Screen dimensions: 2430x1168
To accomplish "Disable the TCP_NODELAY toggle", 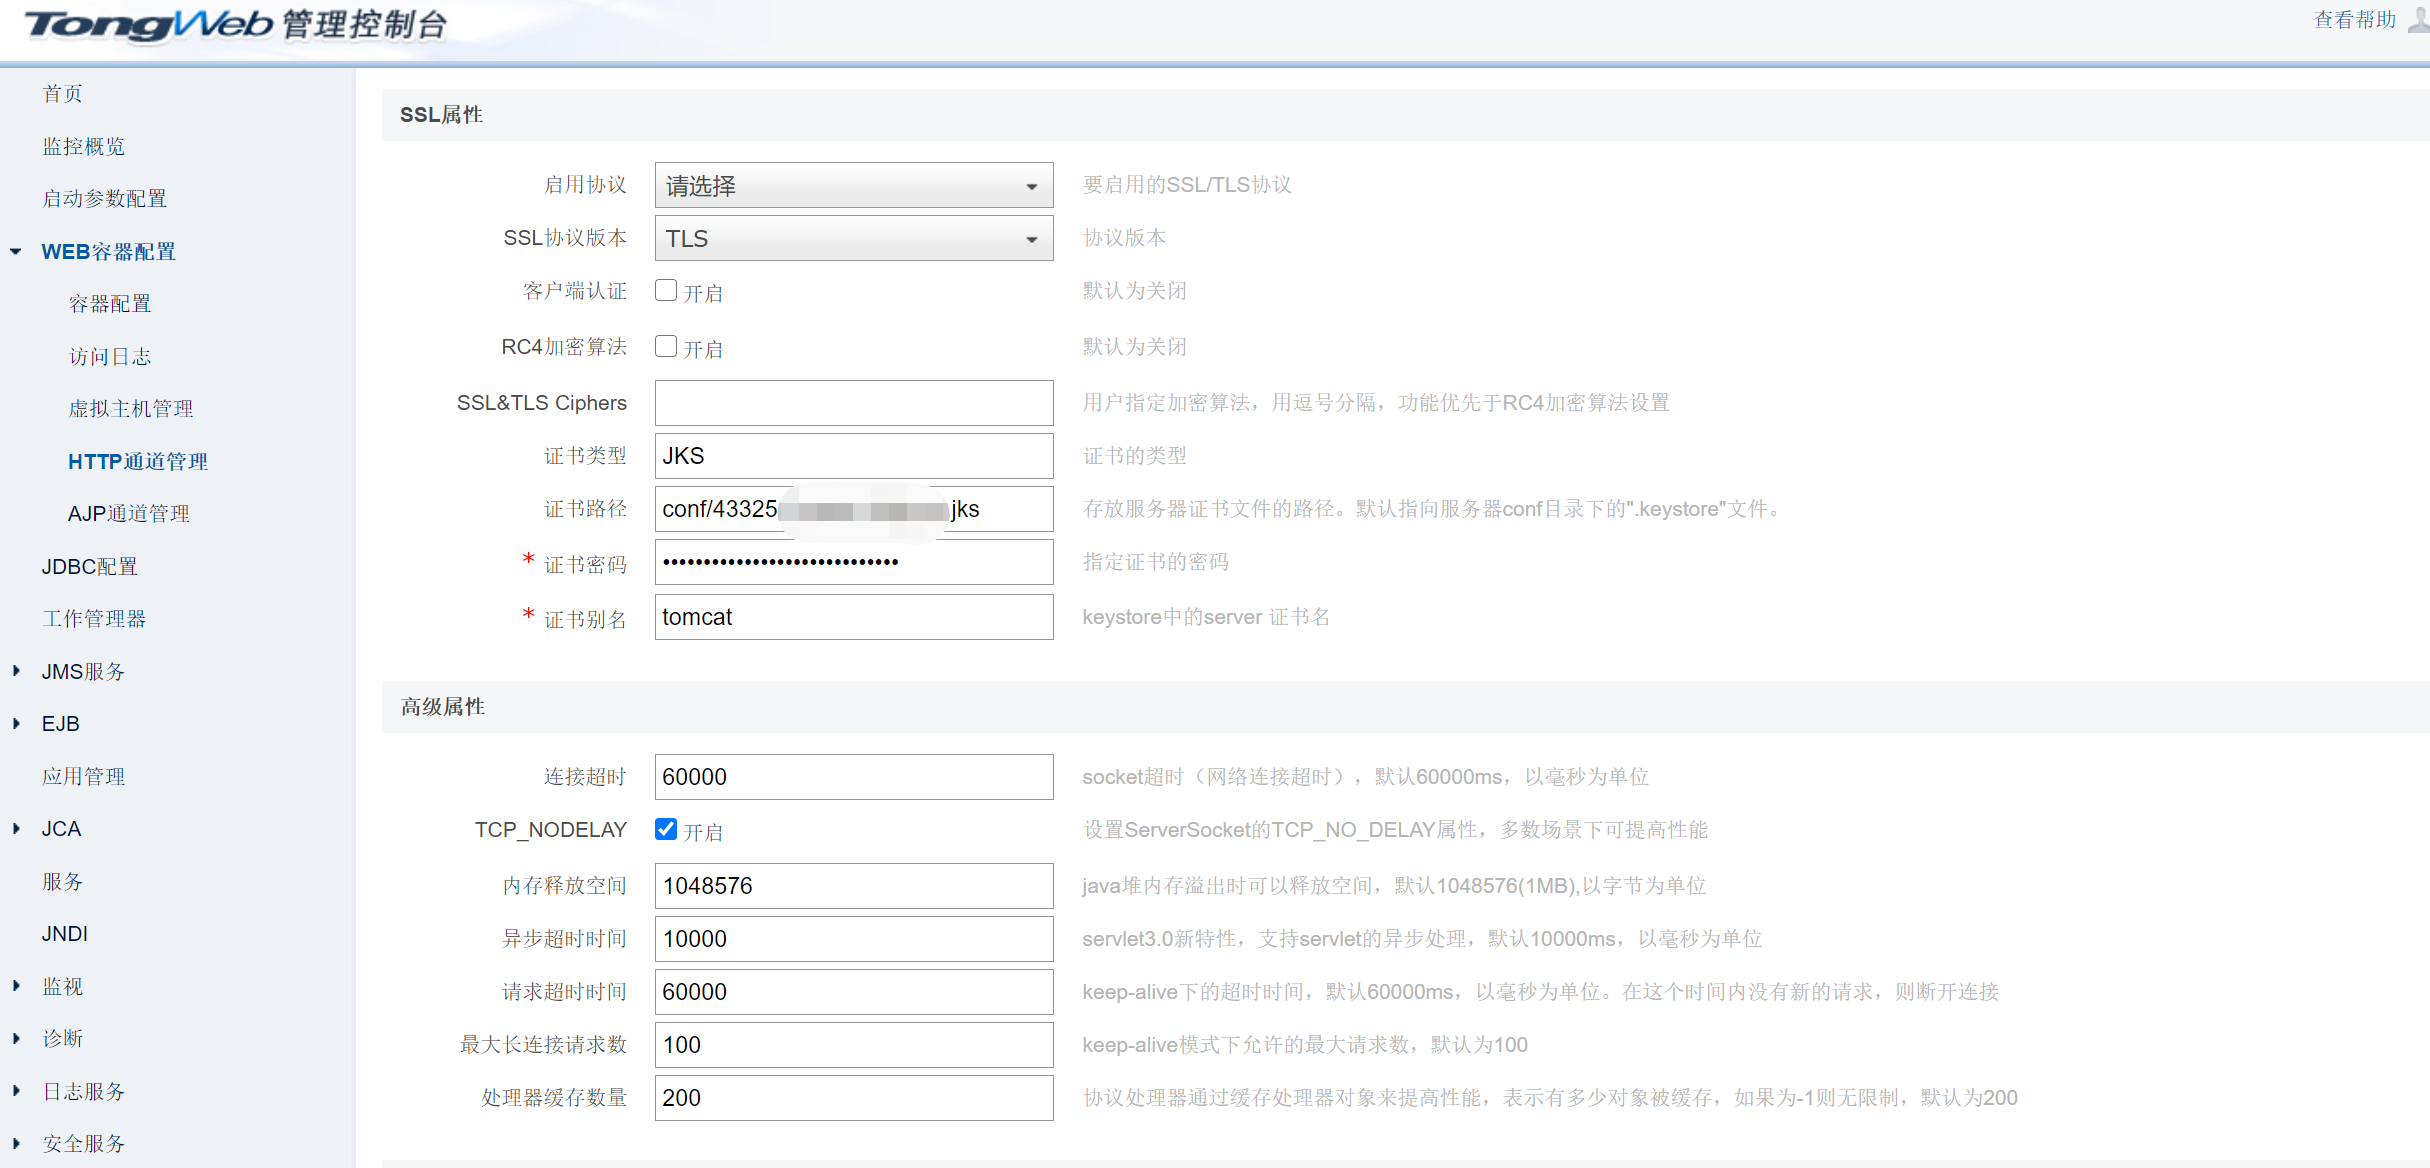I will click(x=666, y=829).
